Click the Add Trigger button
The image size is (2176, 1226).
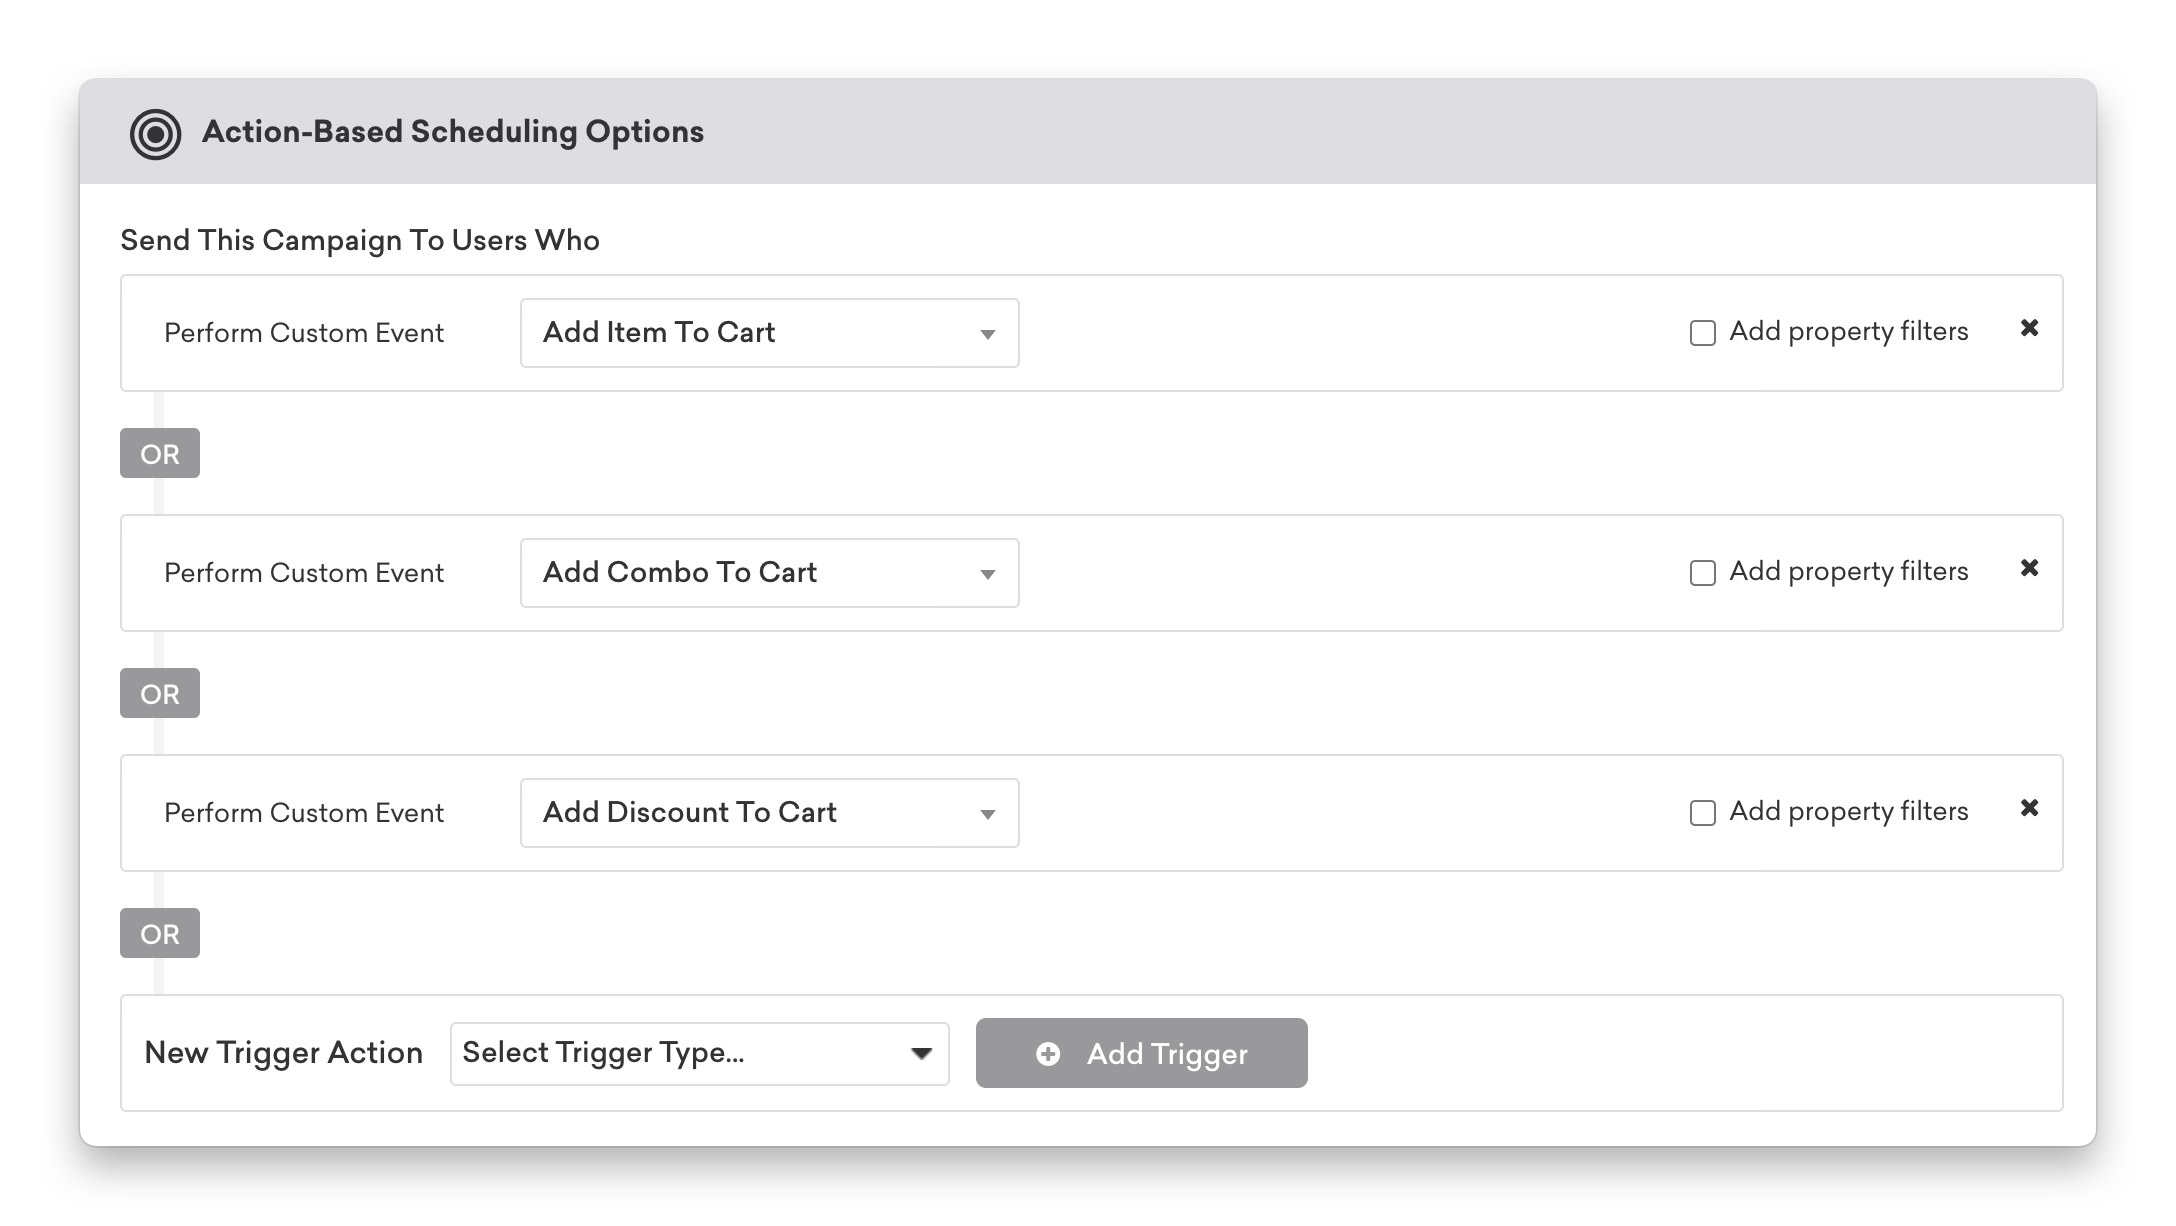[1141, 1053]
